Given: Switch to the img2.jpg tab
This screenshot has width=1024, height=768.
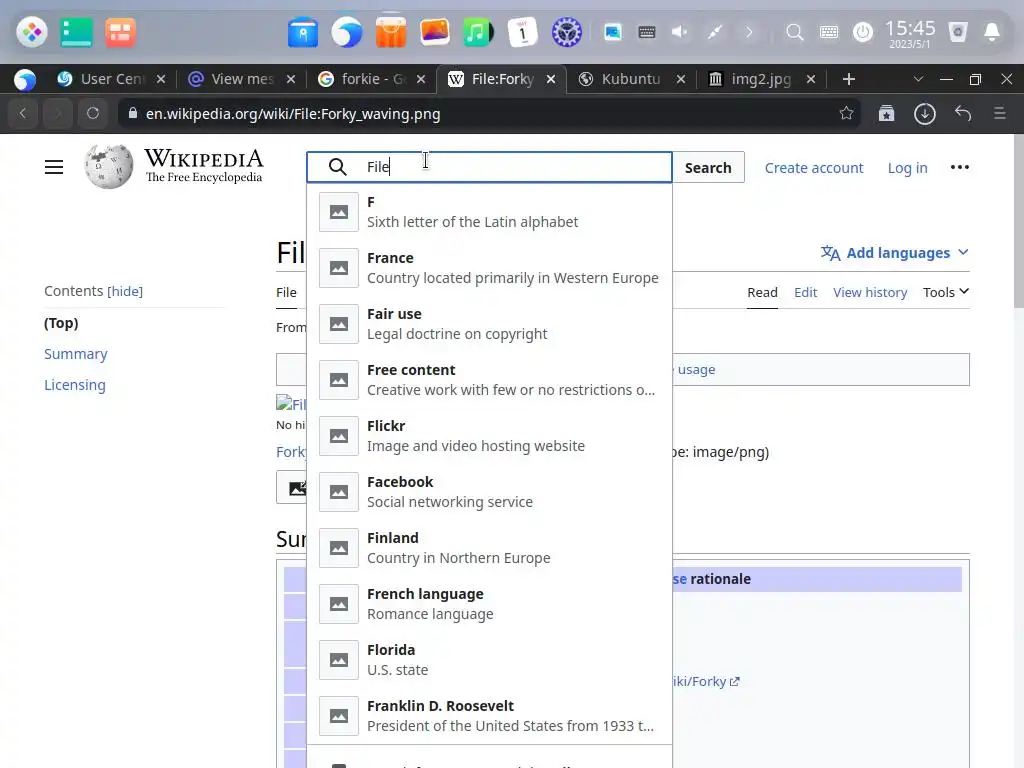Looking at the screenshot, I should pyautogui.click(x=761, y=79).
